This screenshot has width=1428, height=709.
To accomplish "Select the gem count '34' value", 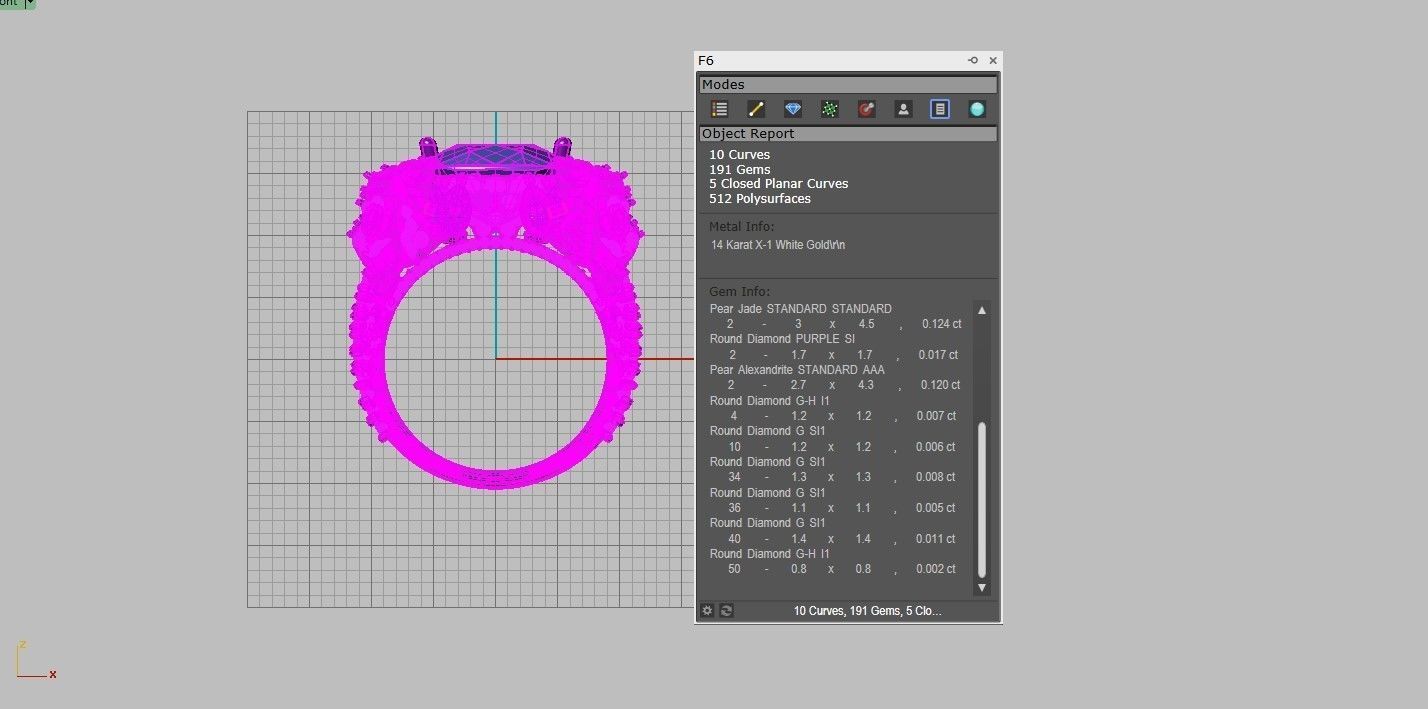I will pyautogui.click(x=734, y=477).
